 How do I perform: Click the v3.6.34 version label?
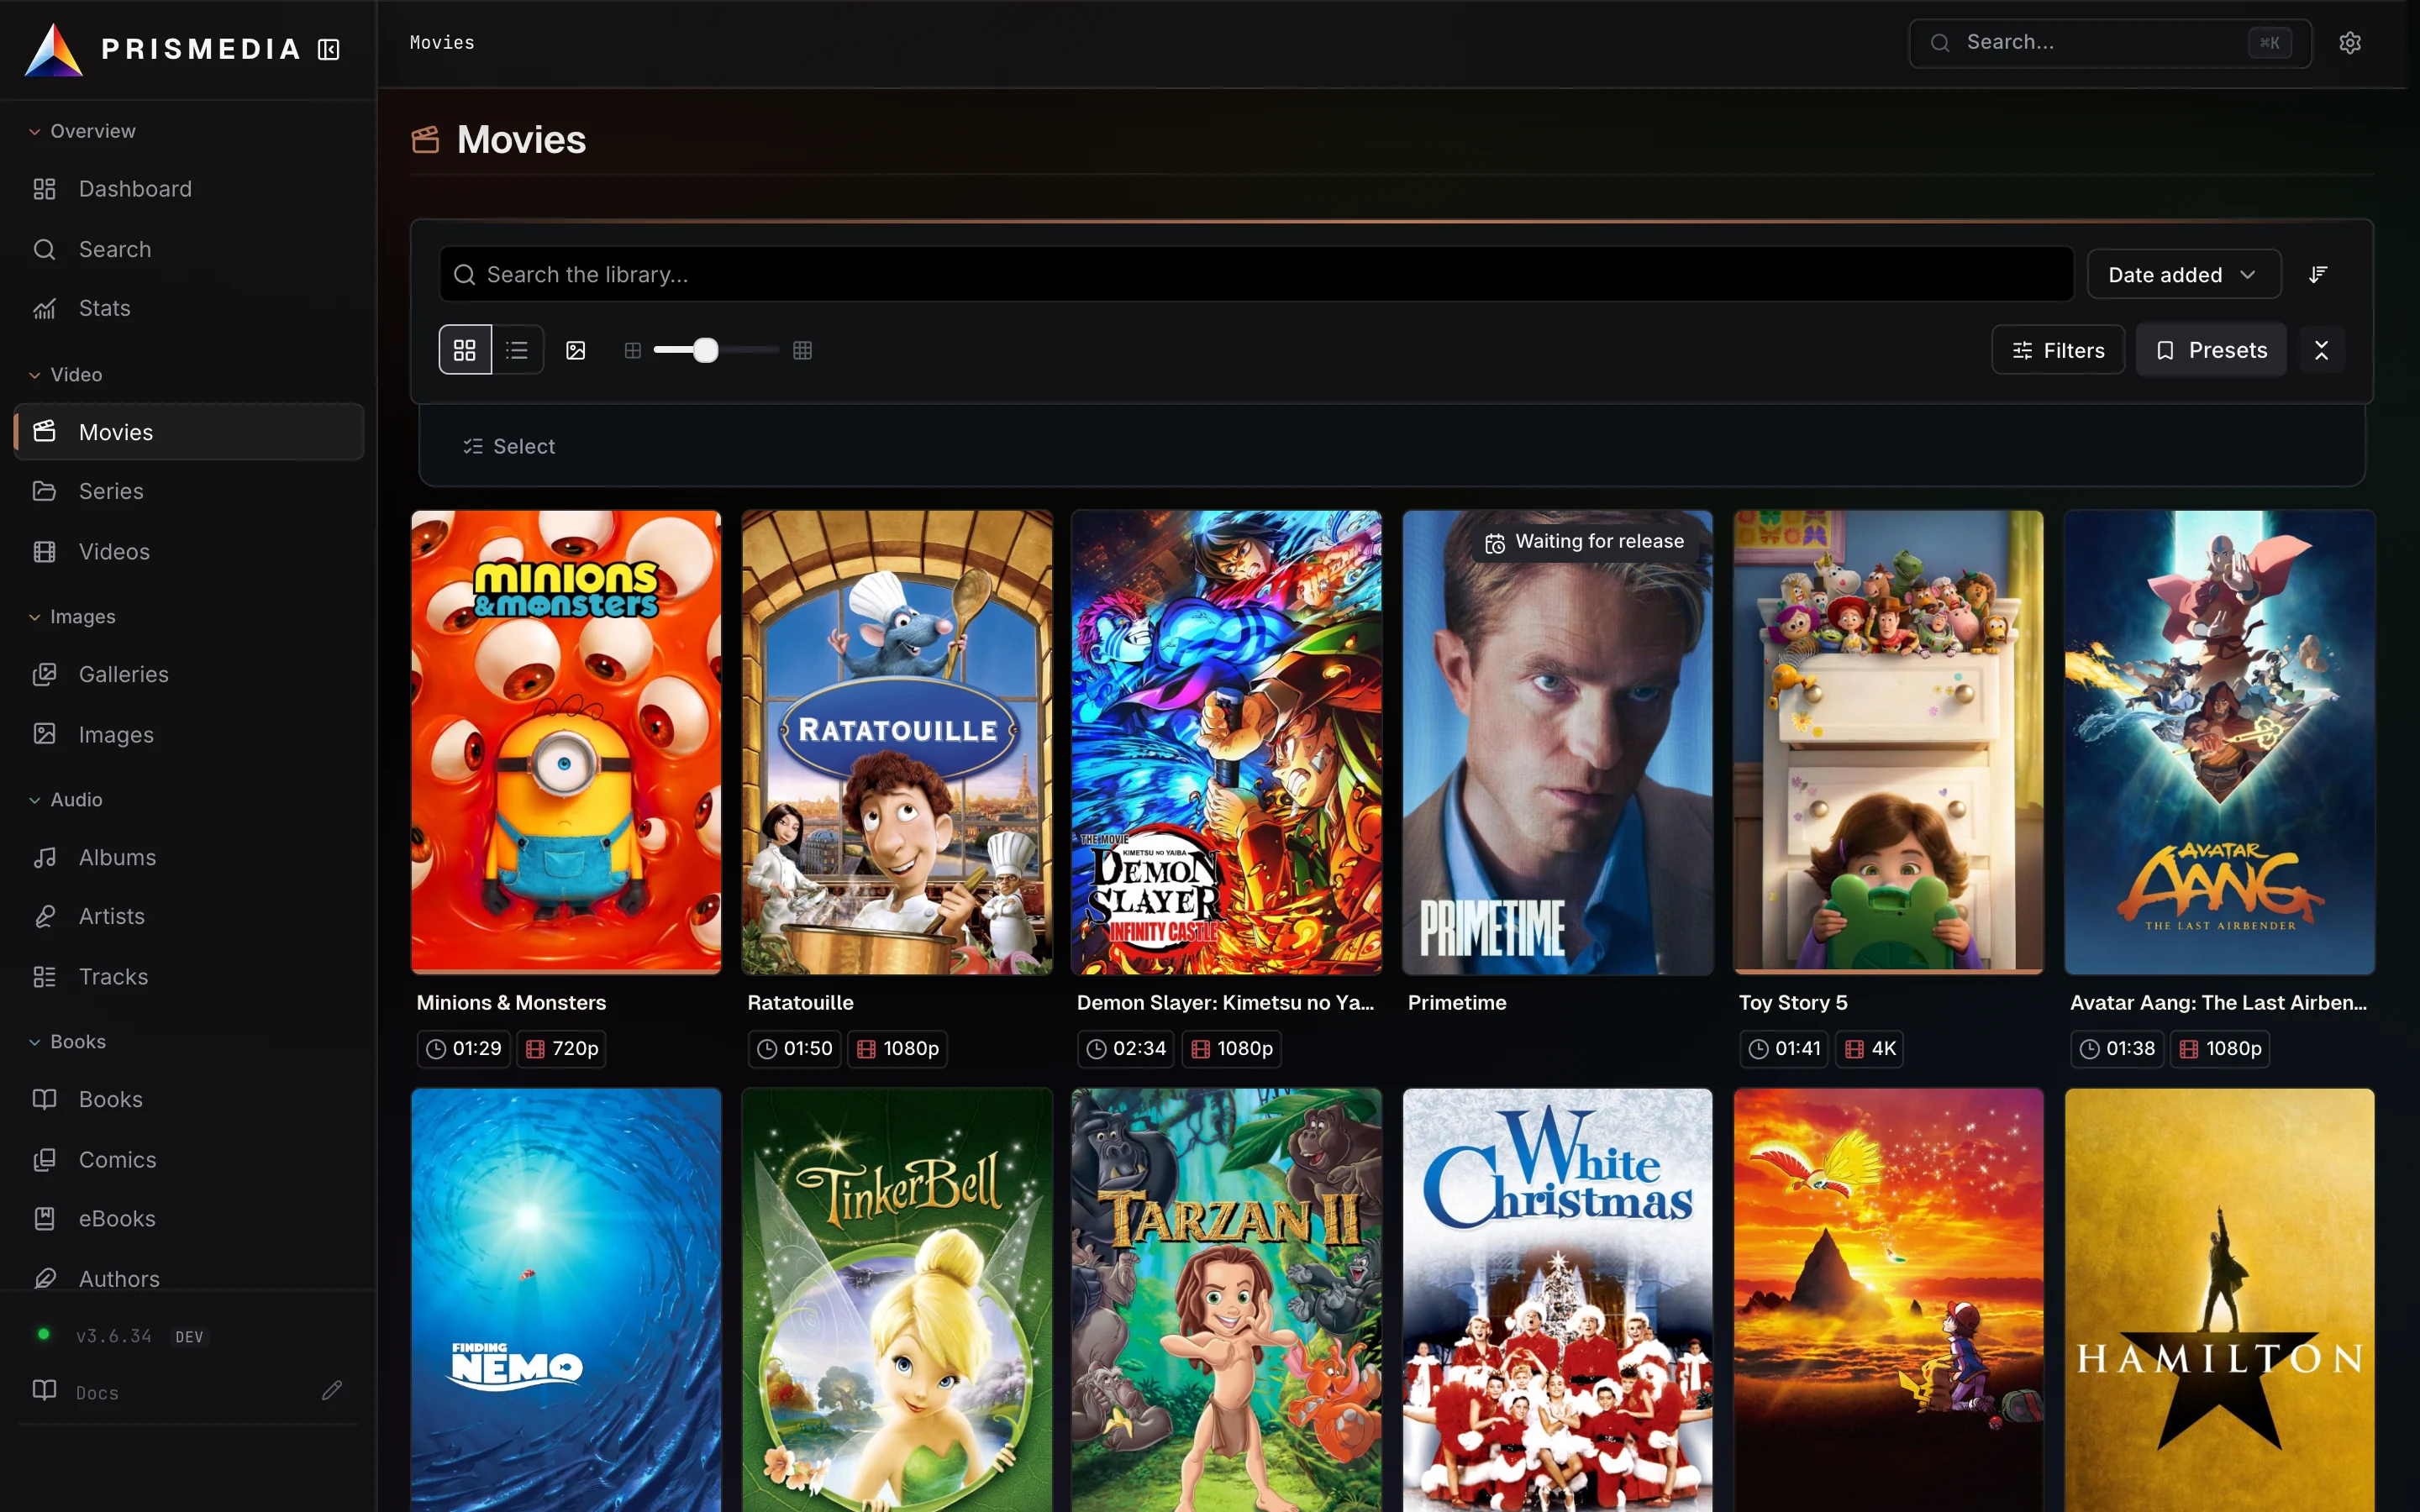coord(114,1336)
